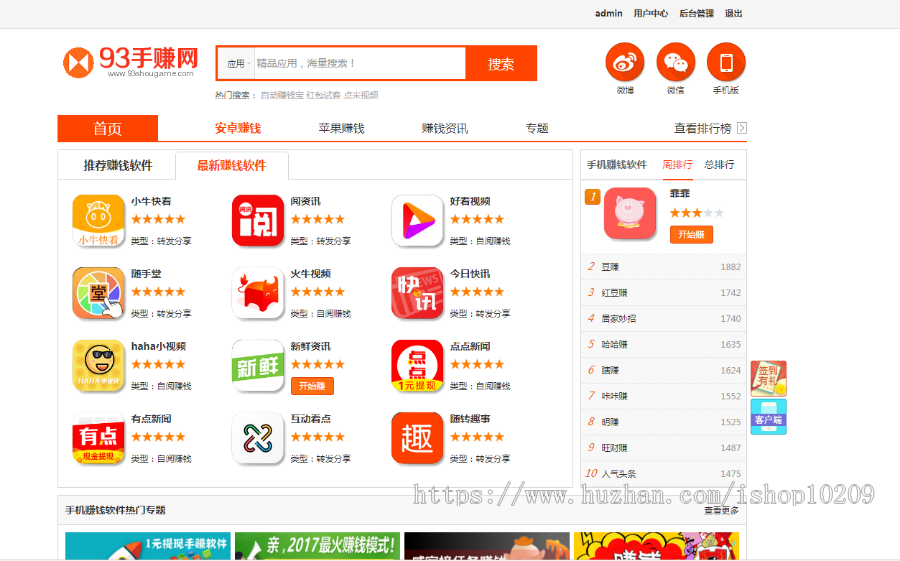900x561 pixels.
Task: Open the 微信 WeChat icon
Action: pyautogui.click(x=676, y=63)
